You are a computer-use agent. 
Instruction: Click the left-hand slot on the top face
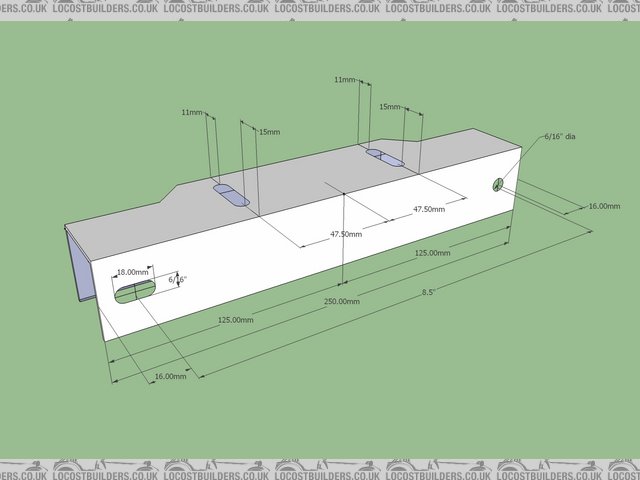pos(230,193)
